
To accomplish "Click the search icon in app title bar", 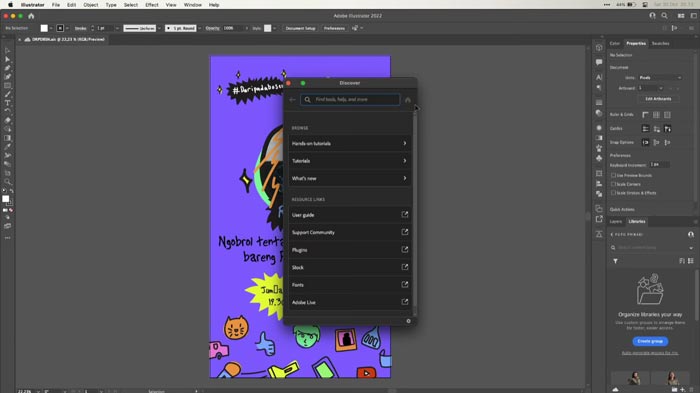I will tap(664, 16).
